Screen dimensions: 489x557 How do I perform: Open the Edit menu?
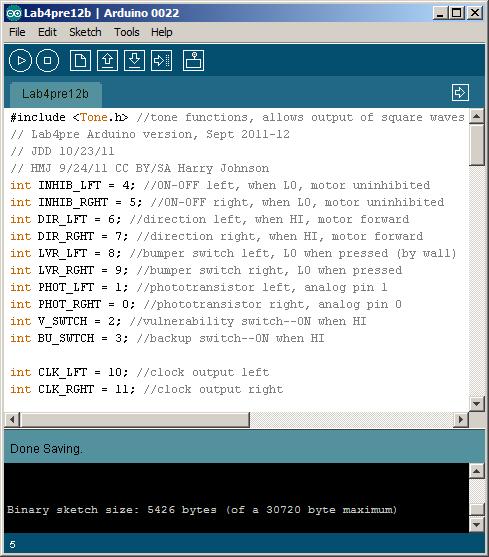click(47, 32)
